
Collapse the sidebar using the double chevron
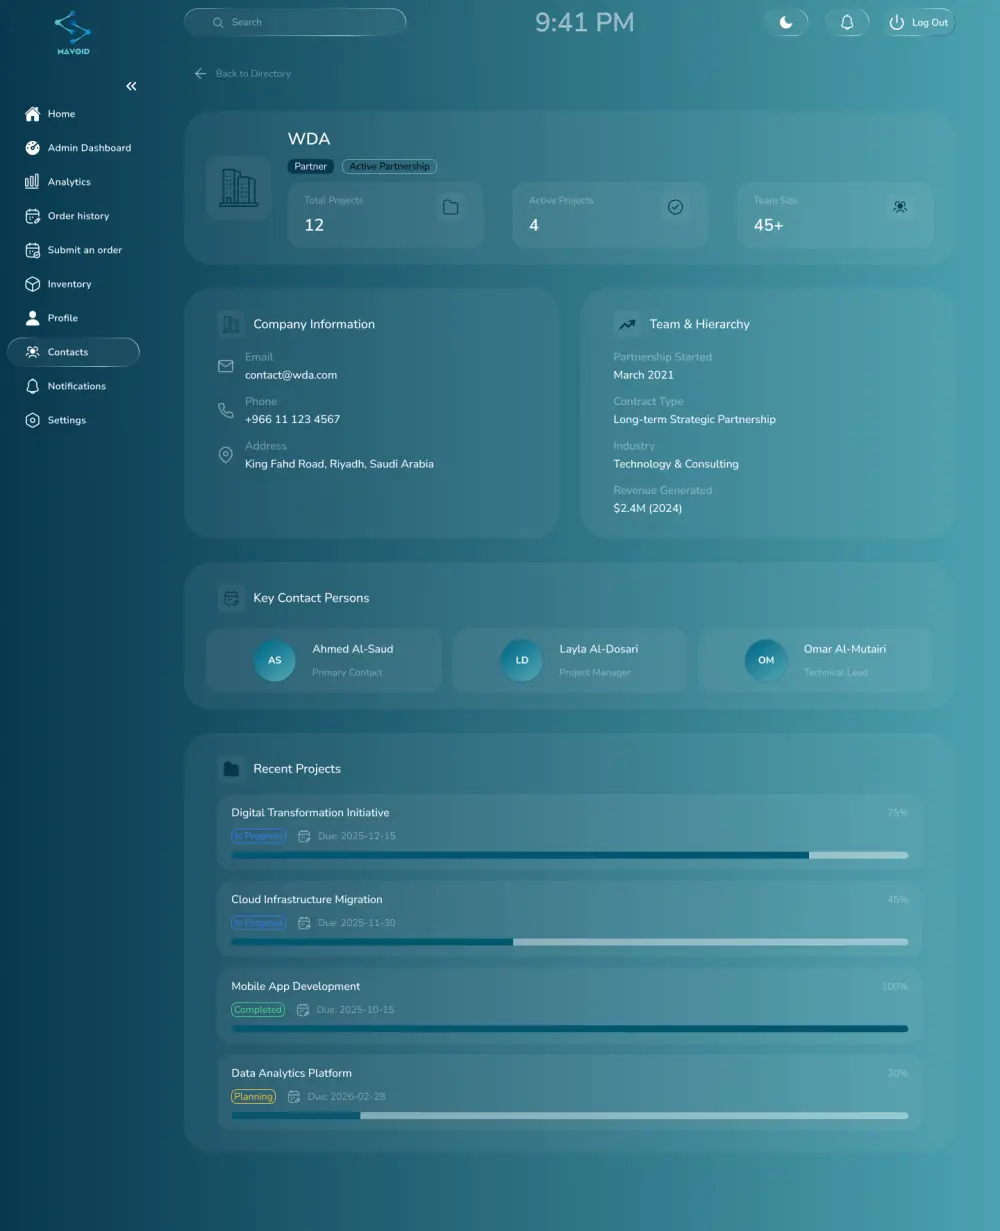coord(130,86)
